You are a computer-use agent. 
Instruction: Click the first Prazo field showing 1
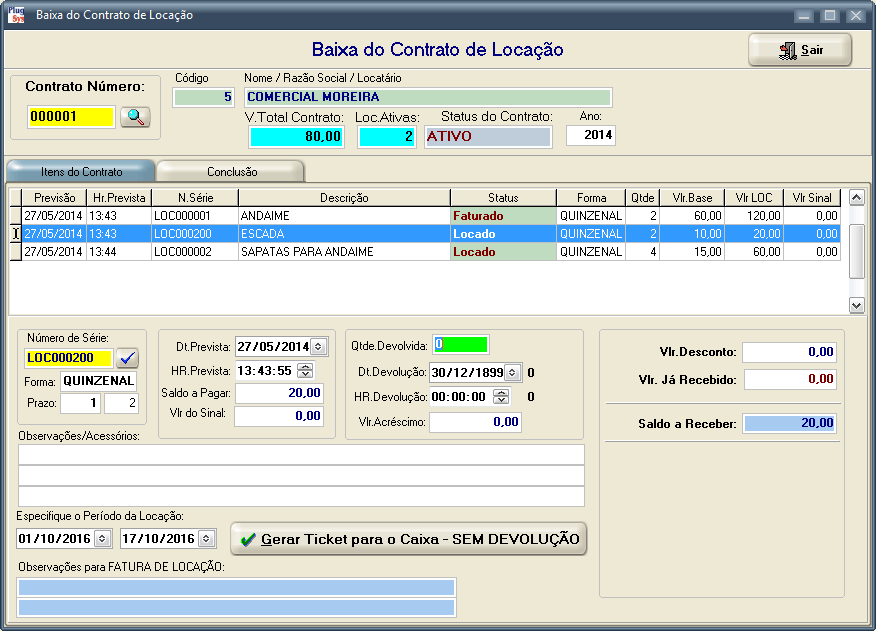80,403
